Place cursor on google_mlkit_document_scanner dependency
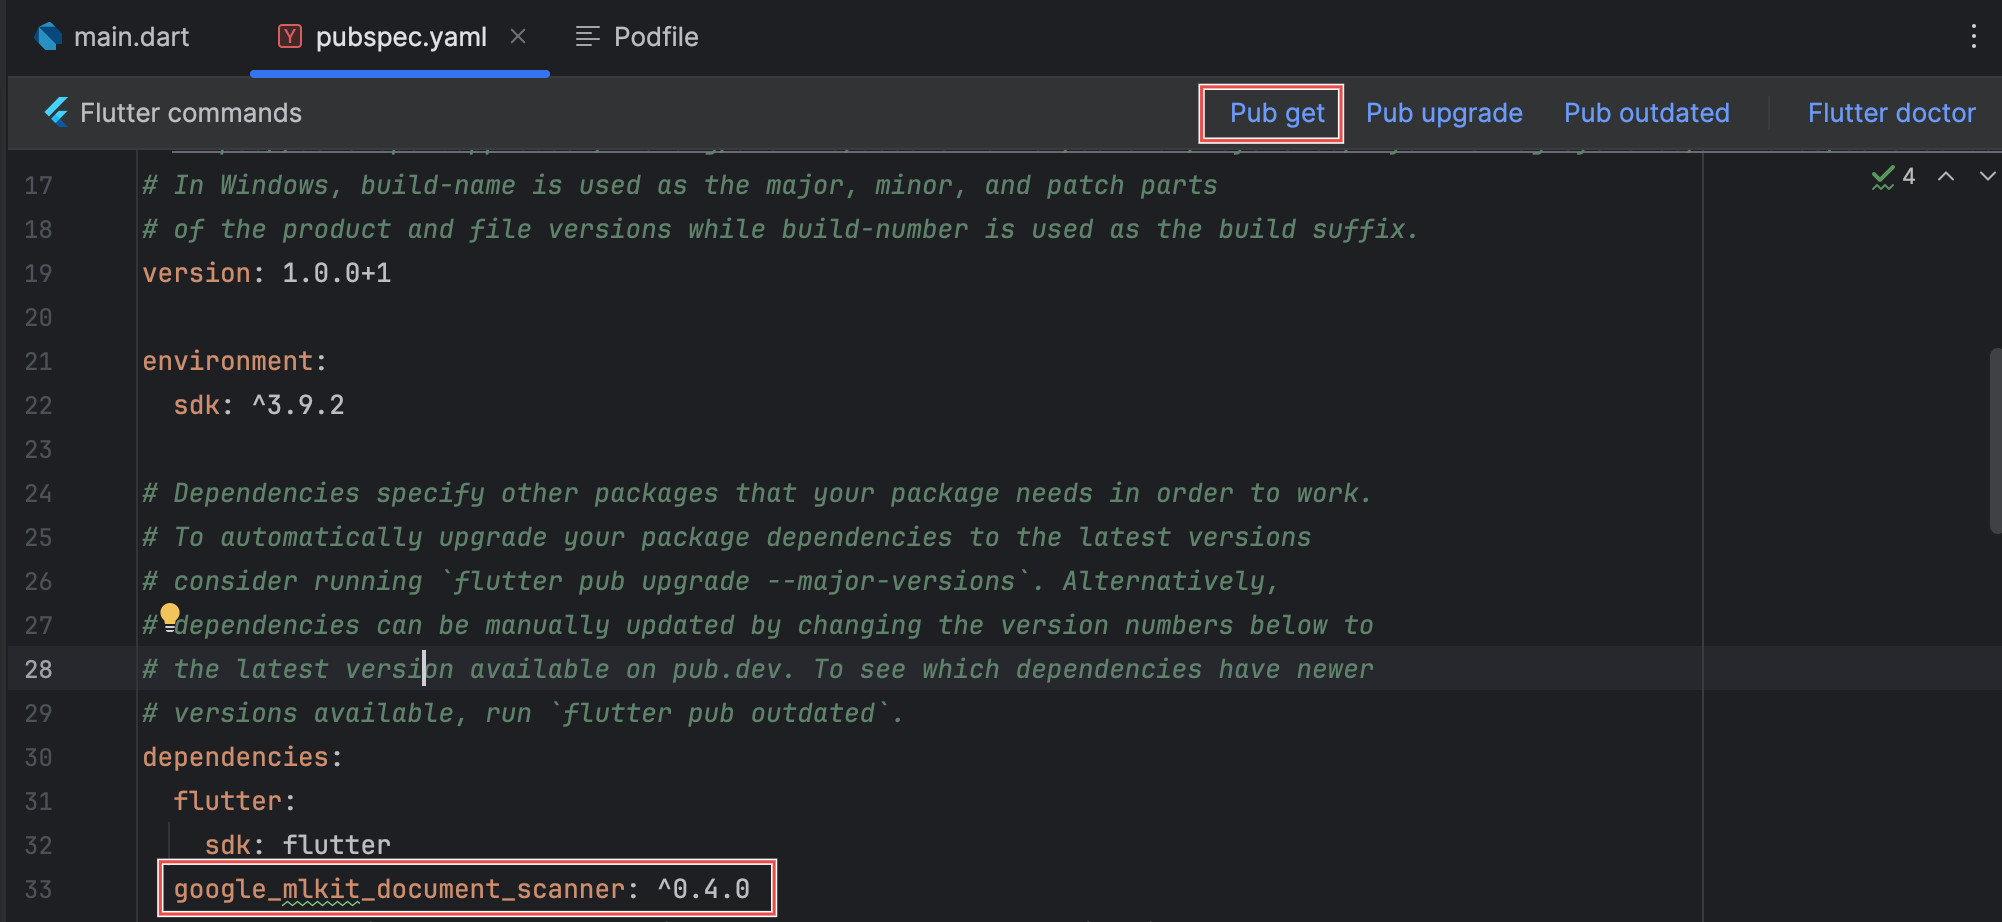 (400, 889)
